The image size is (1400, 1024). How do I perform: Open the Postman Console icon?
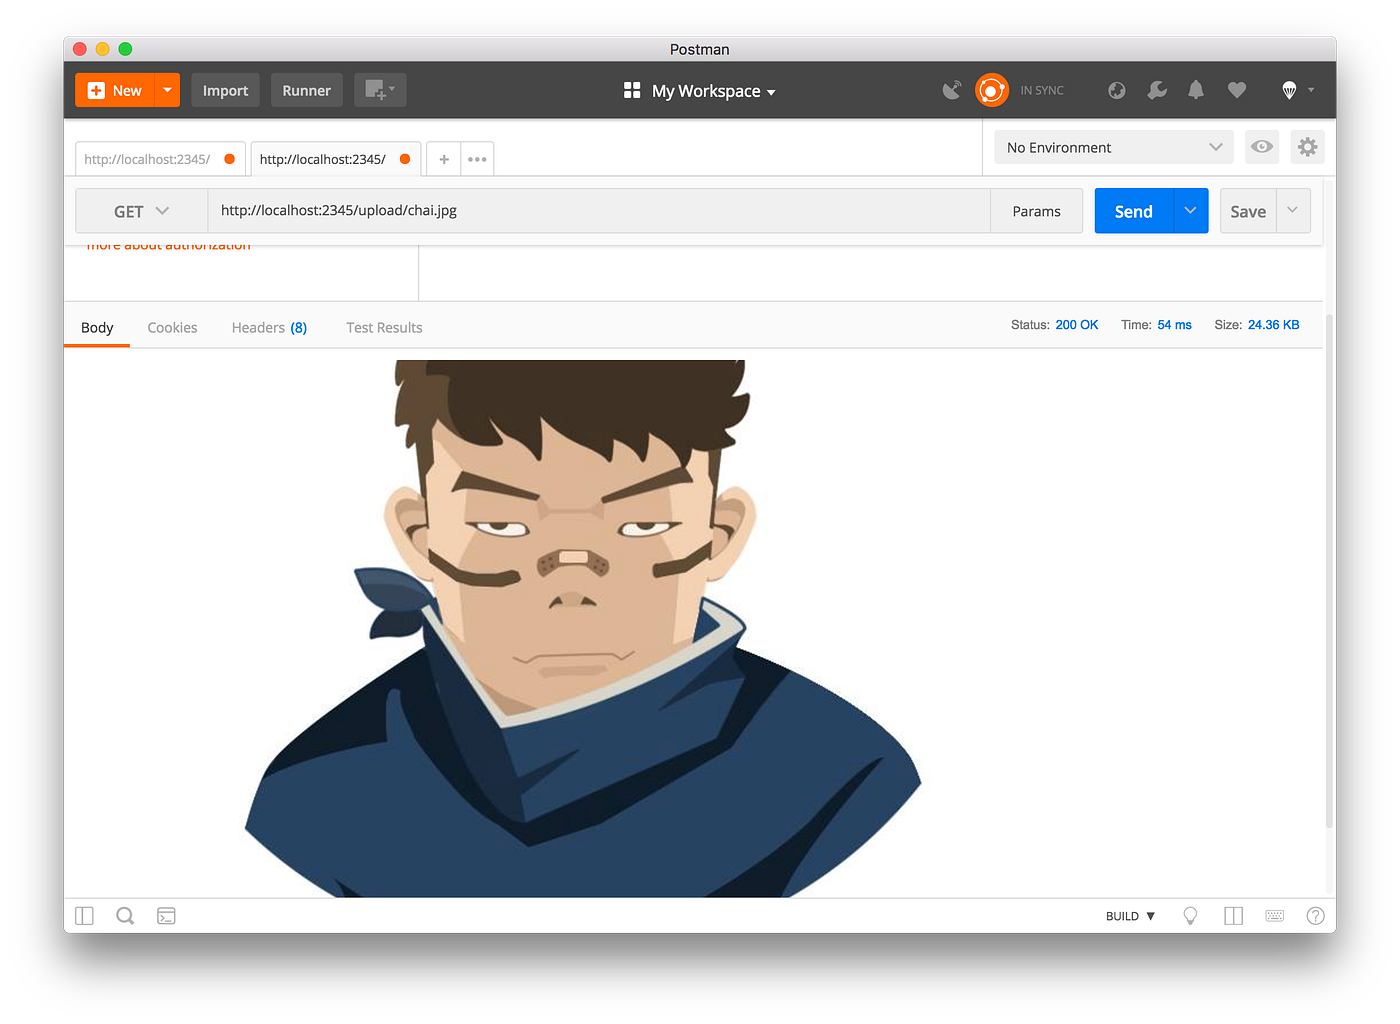166,915
